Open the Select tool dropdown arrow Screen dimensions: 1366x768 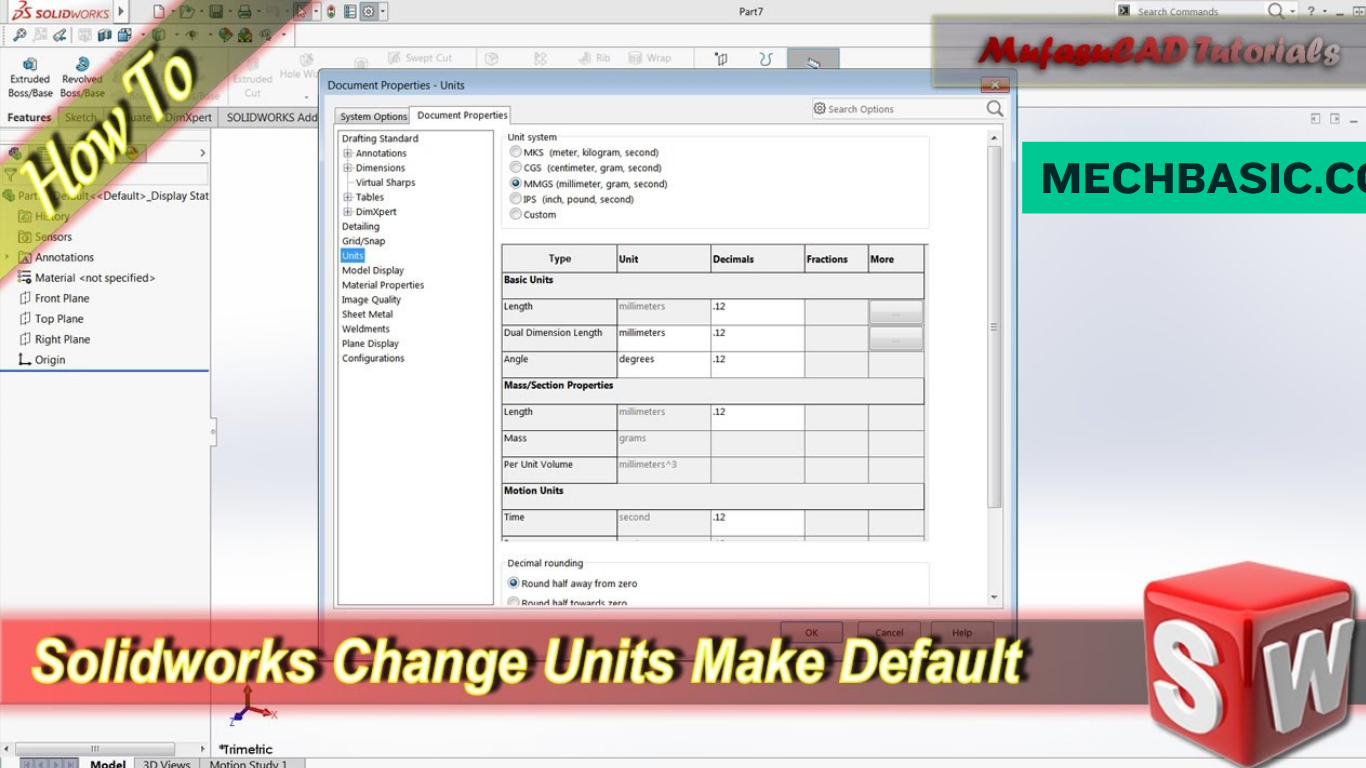316,12
